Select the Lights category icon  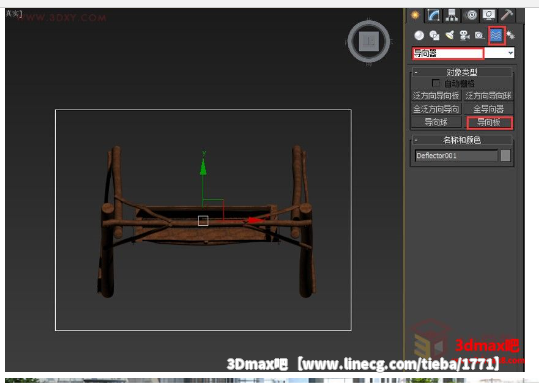[x=449, y=35]
